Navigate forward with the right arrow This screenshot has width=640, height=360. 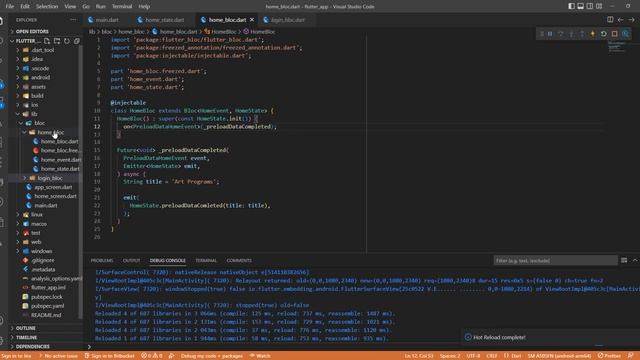point(631,20)
